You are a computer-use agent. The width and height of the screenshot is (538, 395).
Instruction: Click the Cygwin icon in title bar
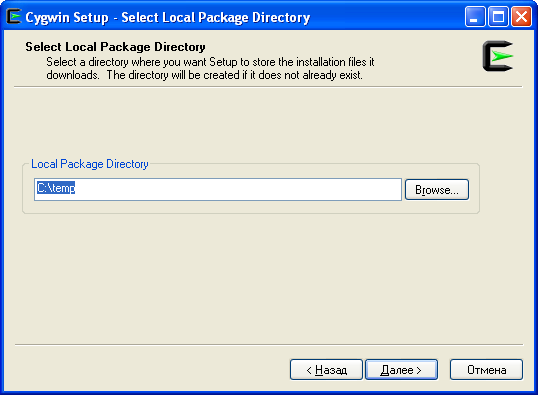tap(14, 16)
